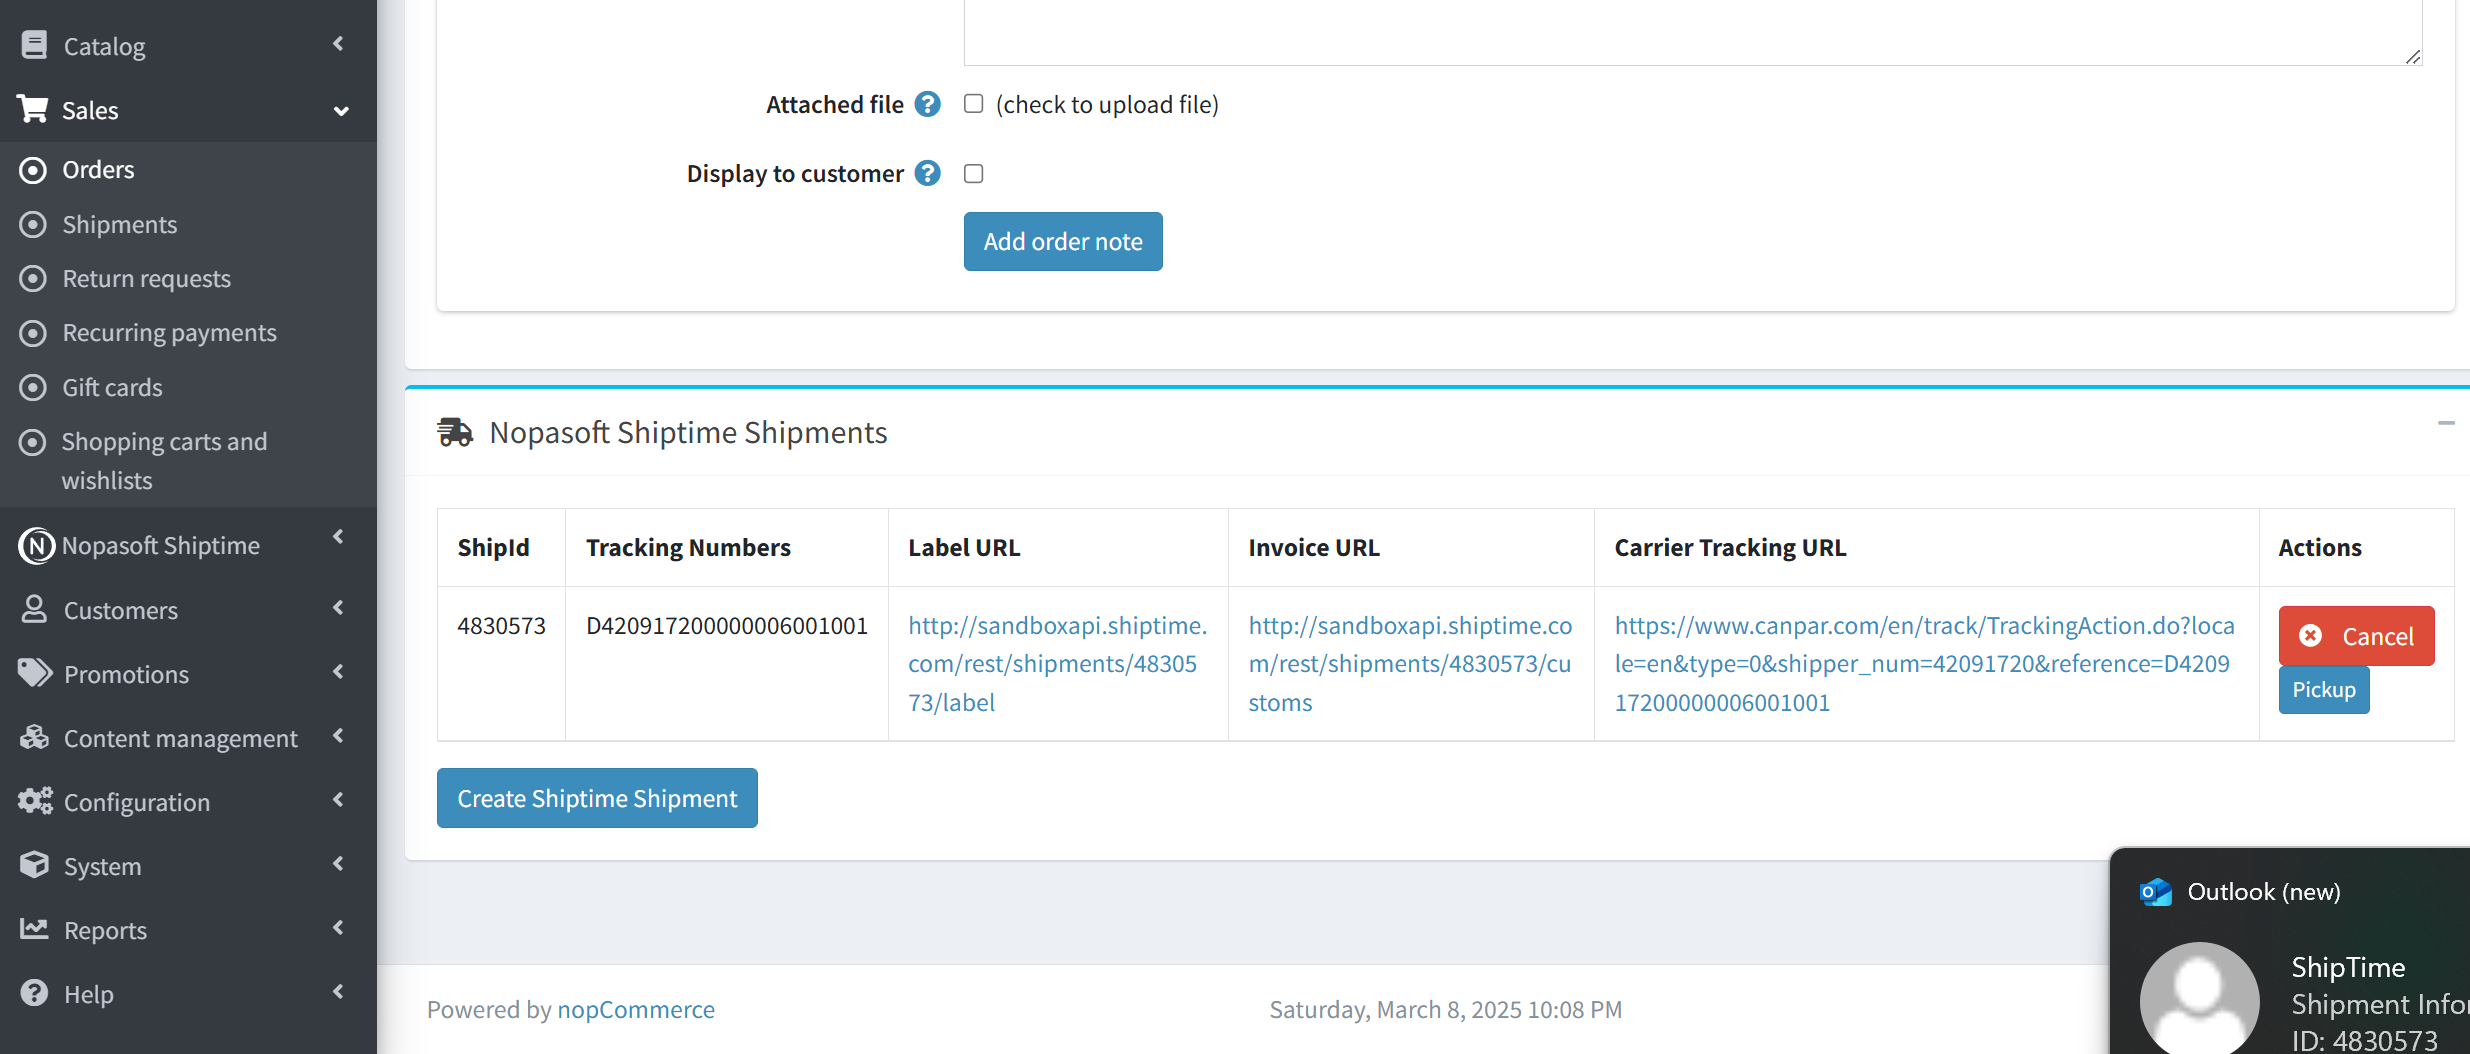Expand the System menu chevron
The width and height of the screenshot is (2470, 1054).
coord(339,864)
